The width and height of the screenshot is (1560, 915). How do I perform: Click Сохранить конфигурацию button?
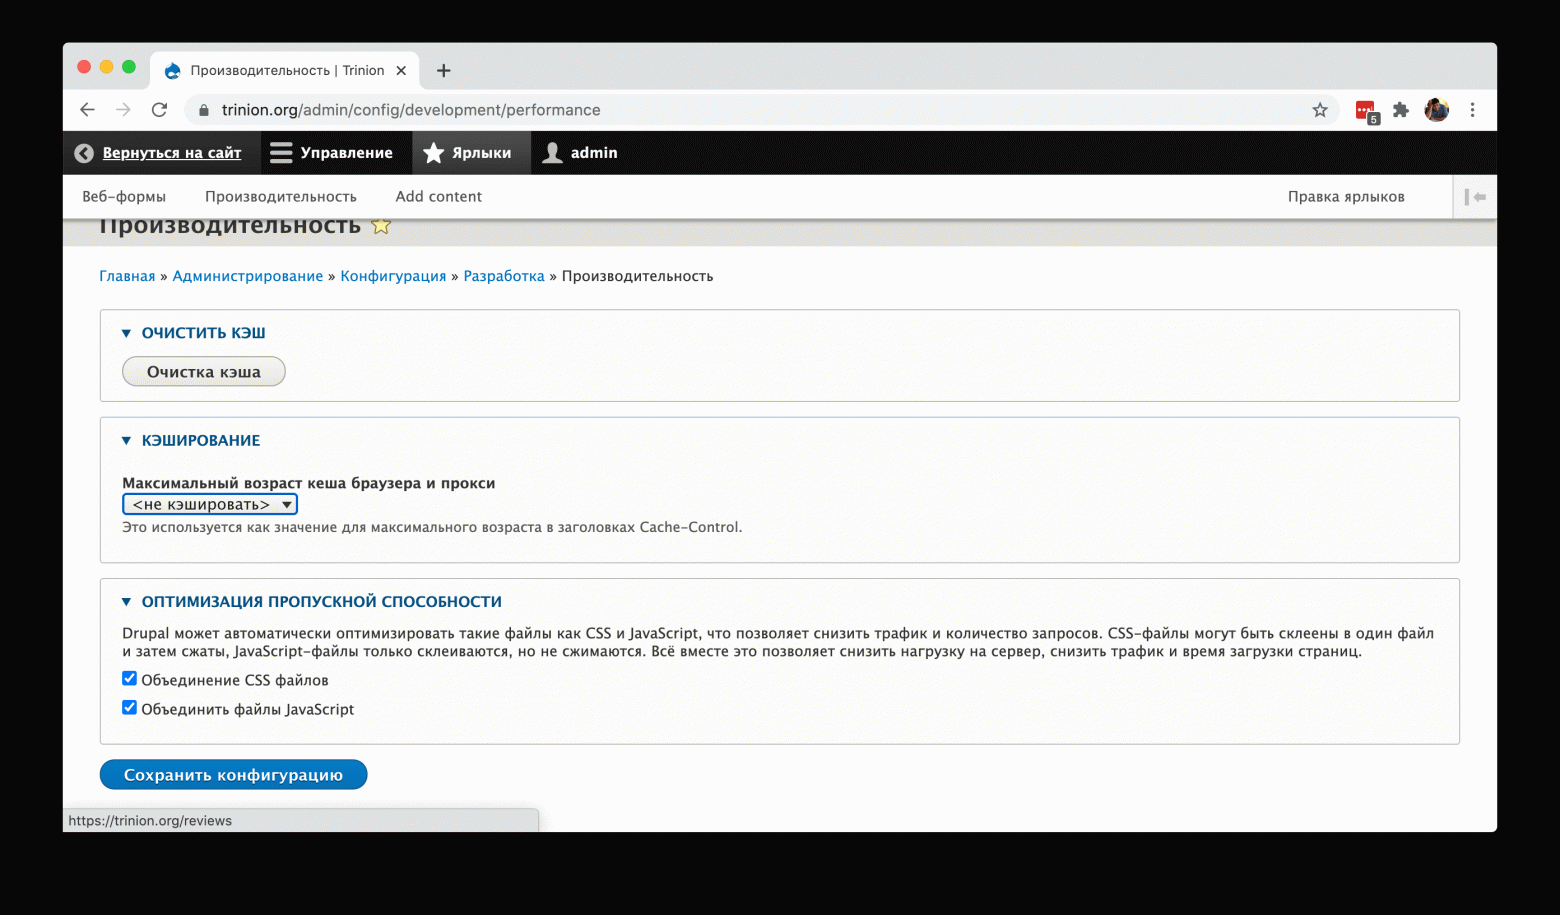click(x=233, y=775)
